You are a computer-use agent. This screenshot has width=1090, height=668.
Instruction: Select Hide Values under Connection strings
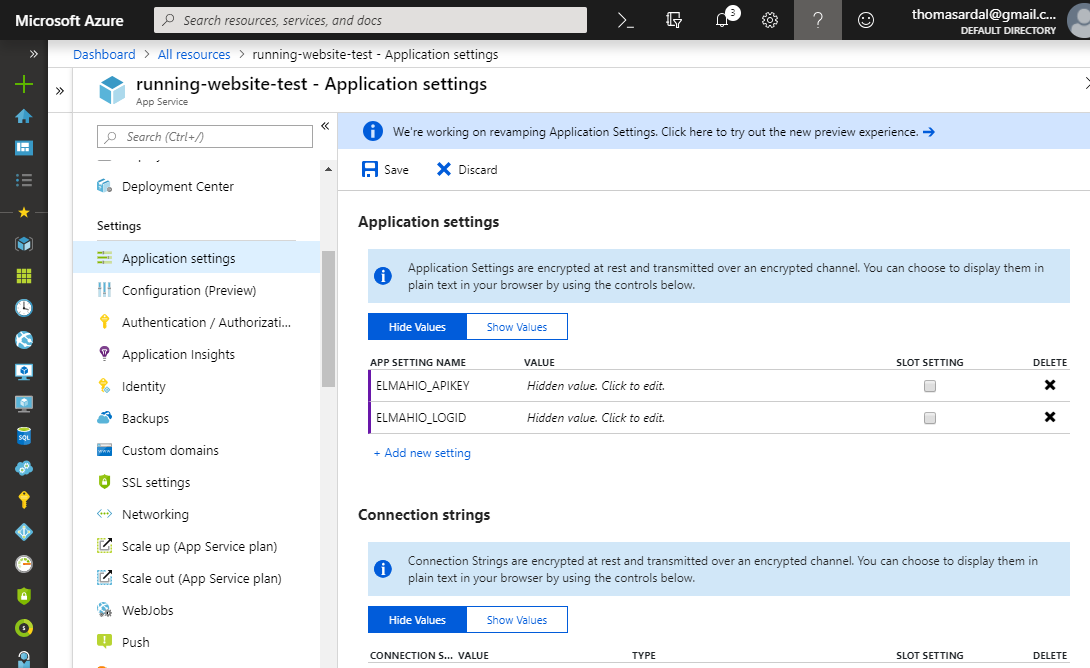coord(417,620)
